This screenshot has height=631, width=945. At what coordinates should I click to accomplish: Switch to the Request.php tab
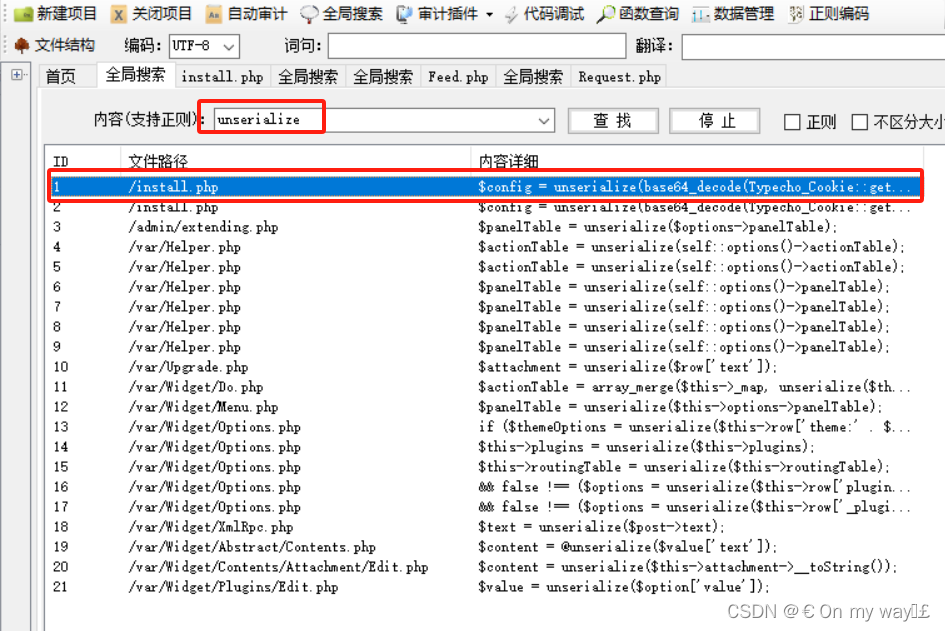[x=618, y=75]
